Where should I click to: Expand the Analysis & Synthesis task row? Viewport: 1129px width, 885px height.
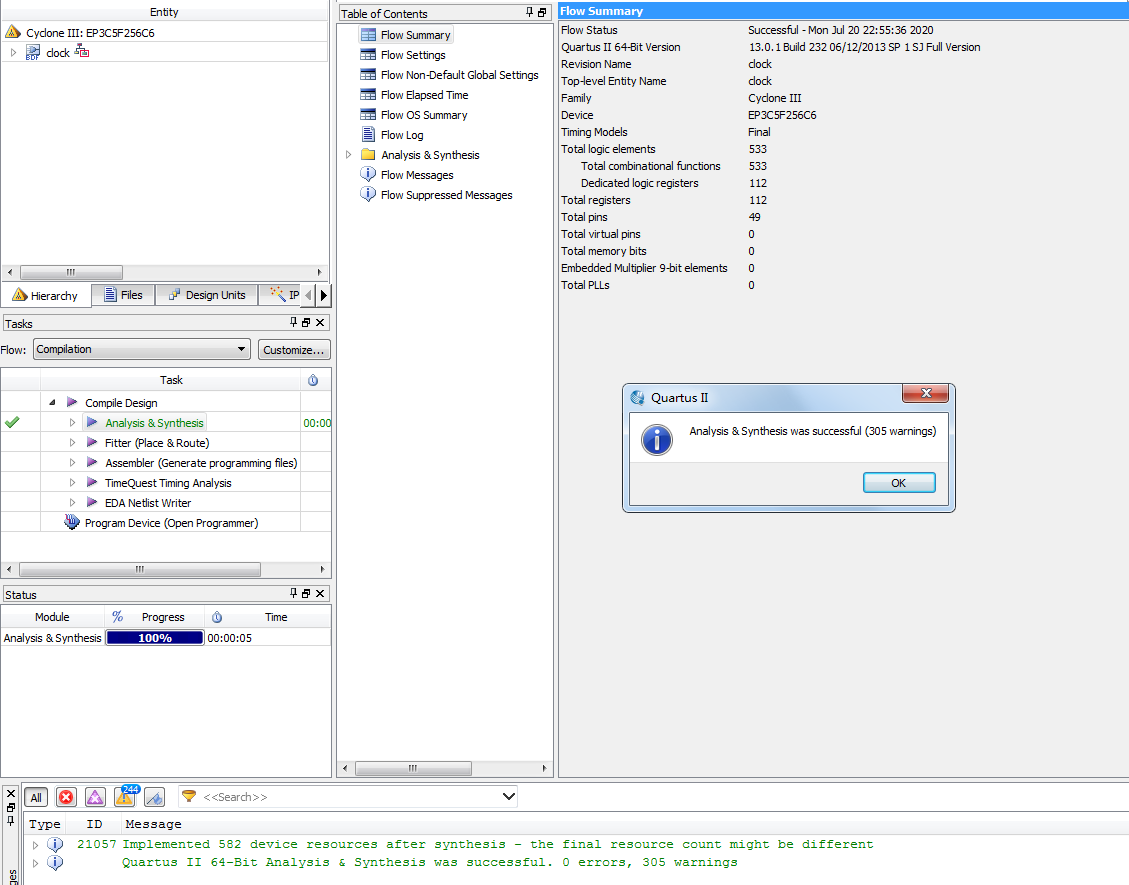(72, 423)
